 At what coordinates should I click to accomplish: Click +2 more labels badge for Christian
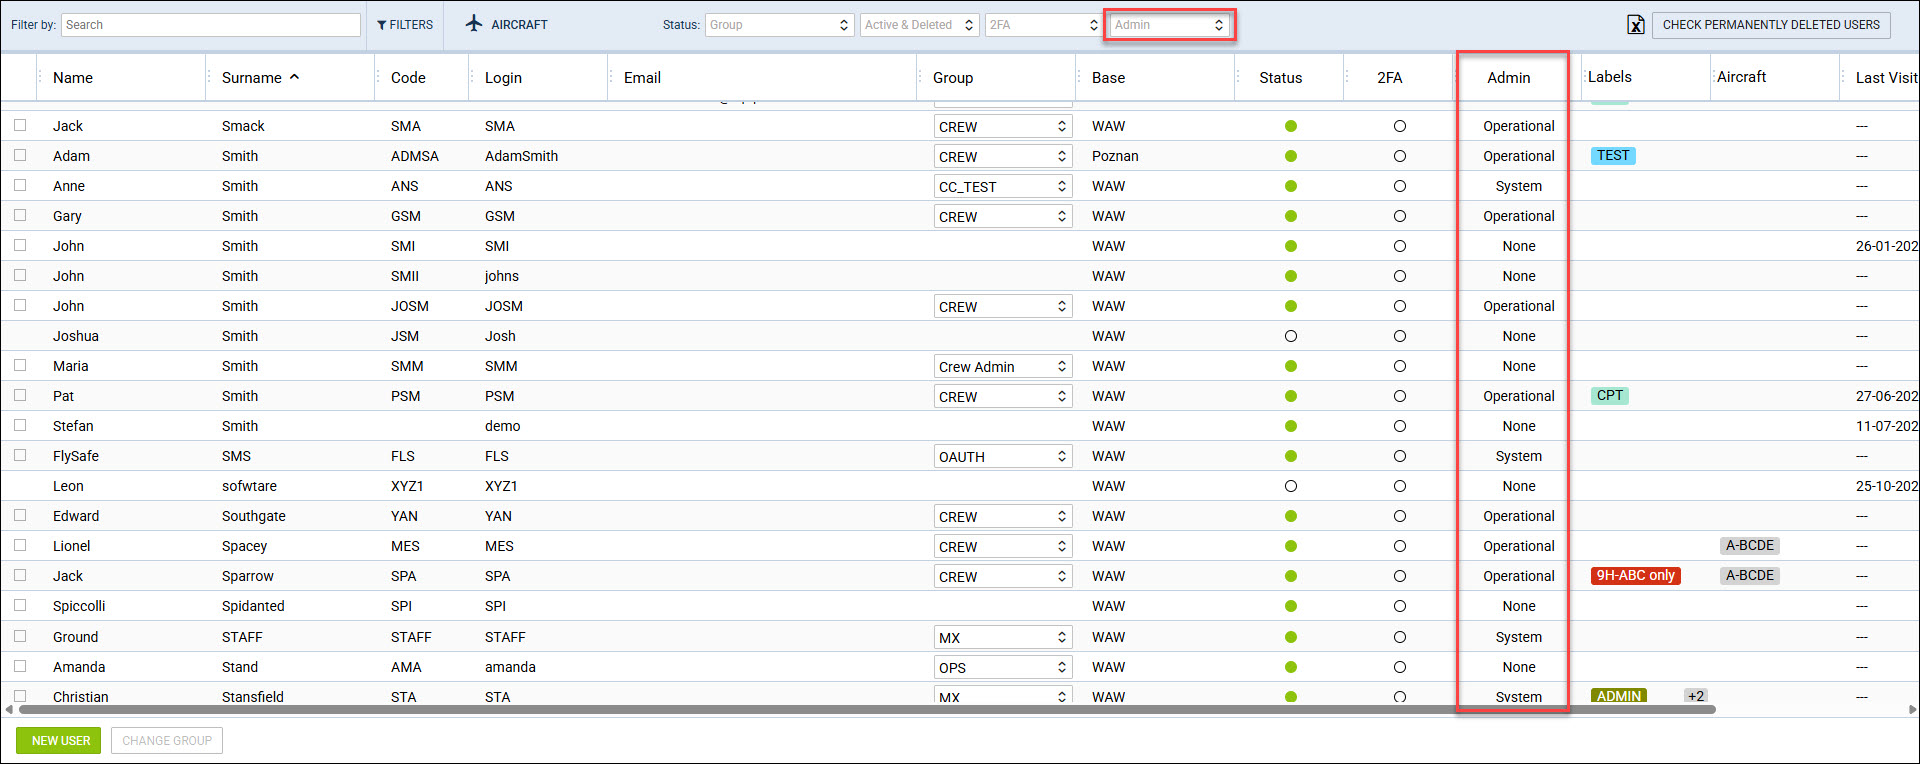point(1696,696)
